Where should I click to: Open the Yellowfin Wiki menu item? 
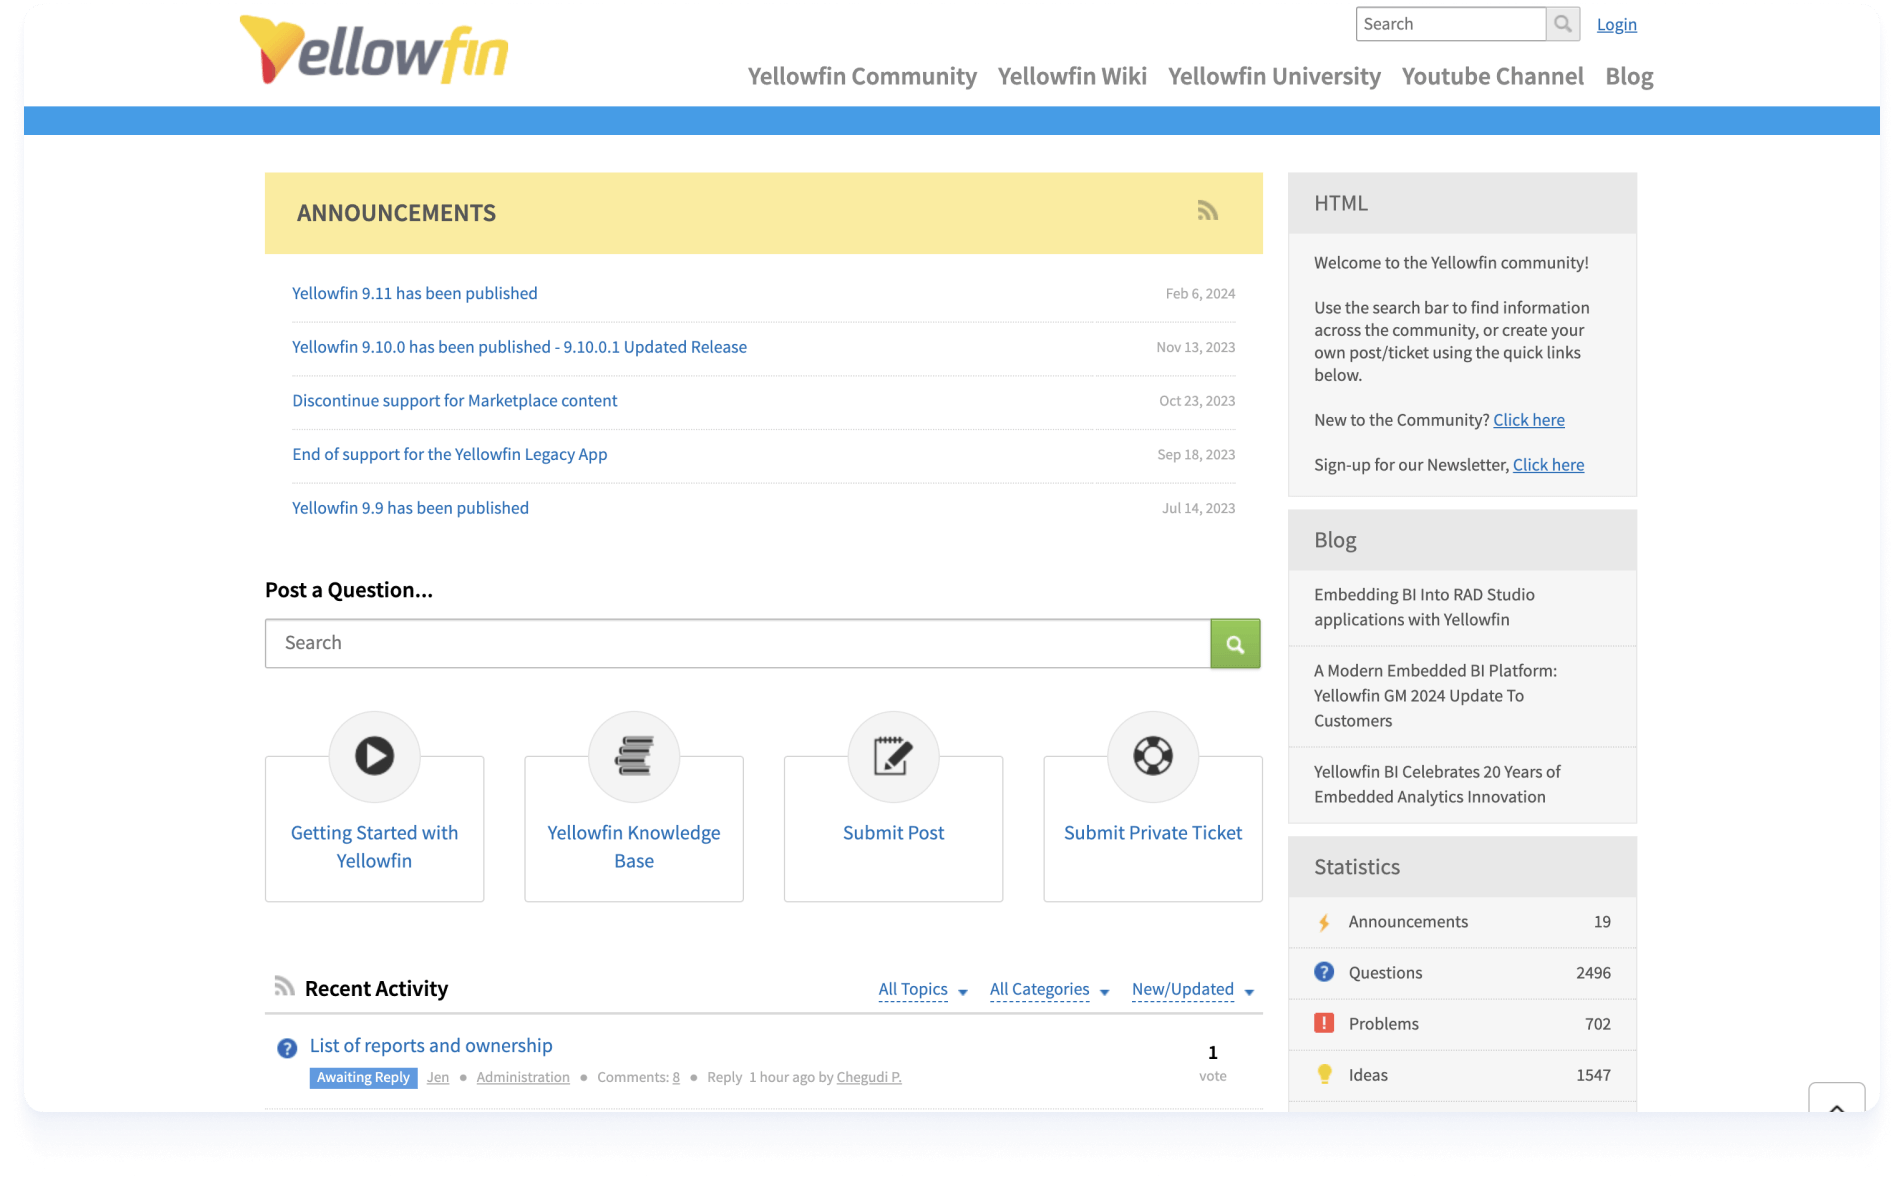[1072, 76]
